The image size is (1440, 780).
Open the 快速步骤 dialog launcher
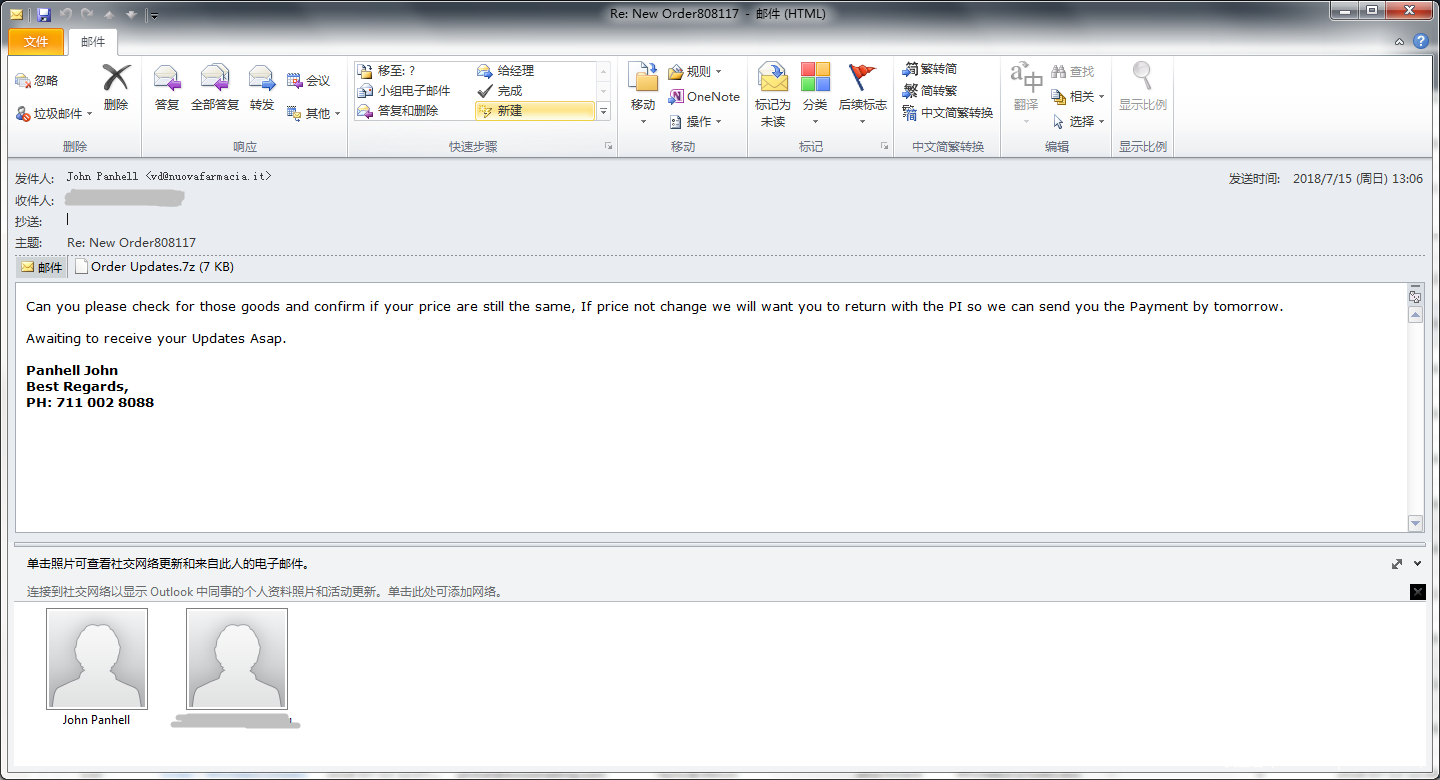[608, 147]
